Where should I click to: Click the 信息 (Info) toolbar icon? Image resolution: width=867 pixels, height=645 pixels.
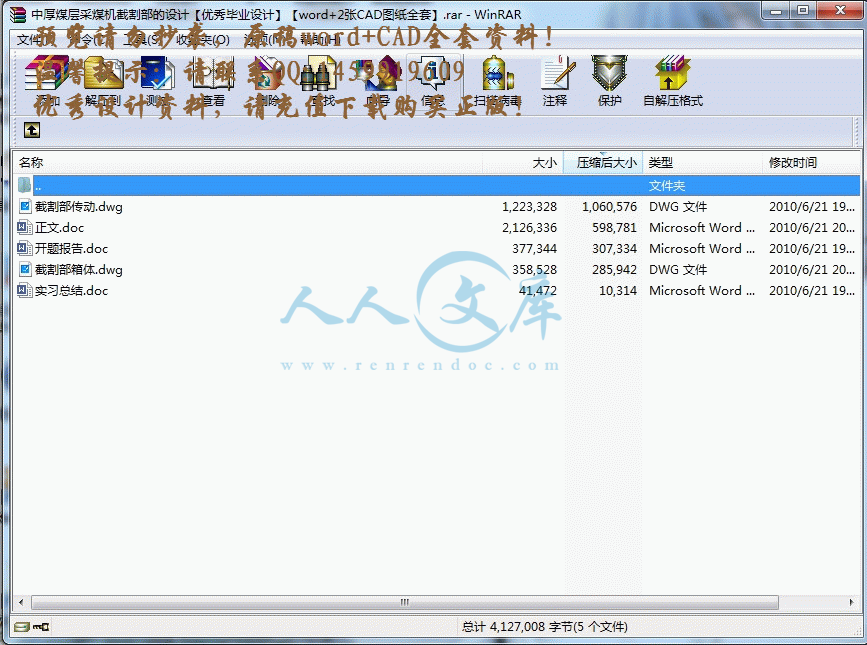[434, 73]
